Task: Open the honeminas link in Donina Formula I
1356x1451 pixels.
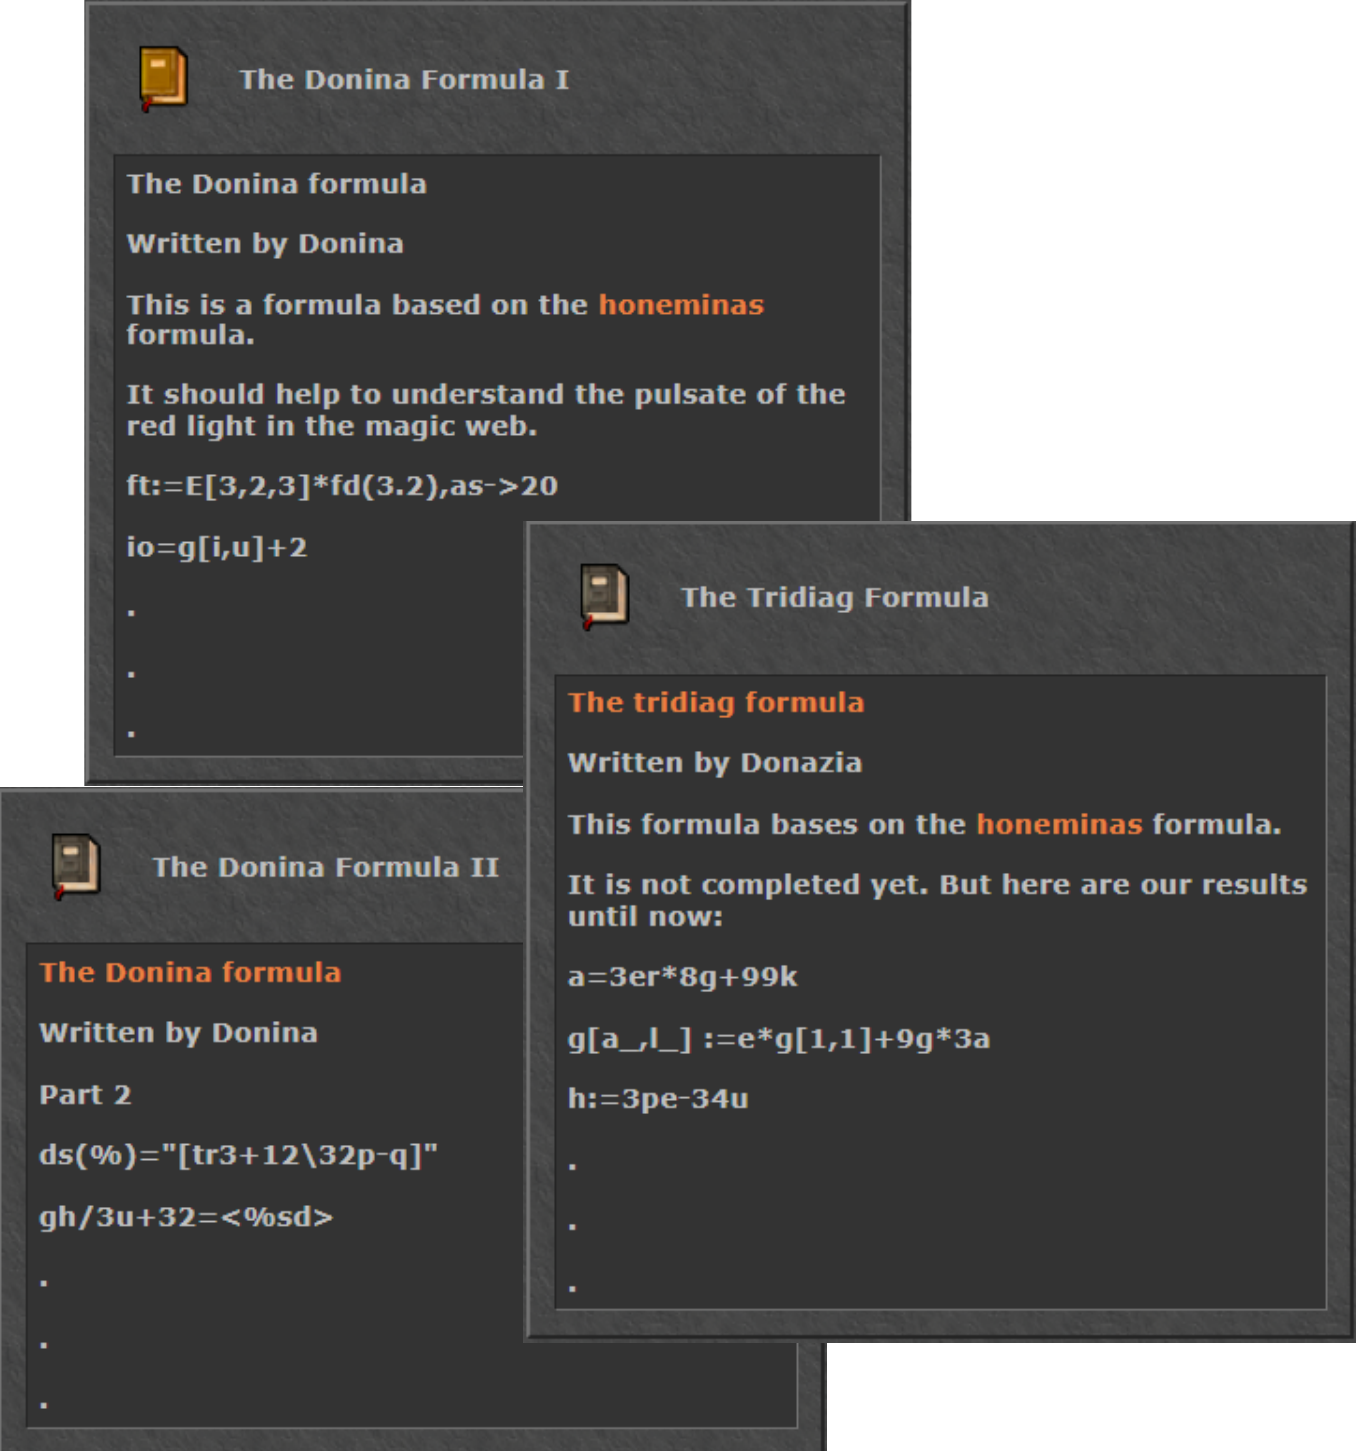Action: [x=680, y=305]
